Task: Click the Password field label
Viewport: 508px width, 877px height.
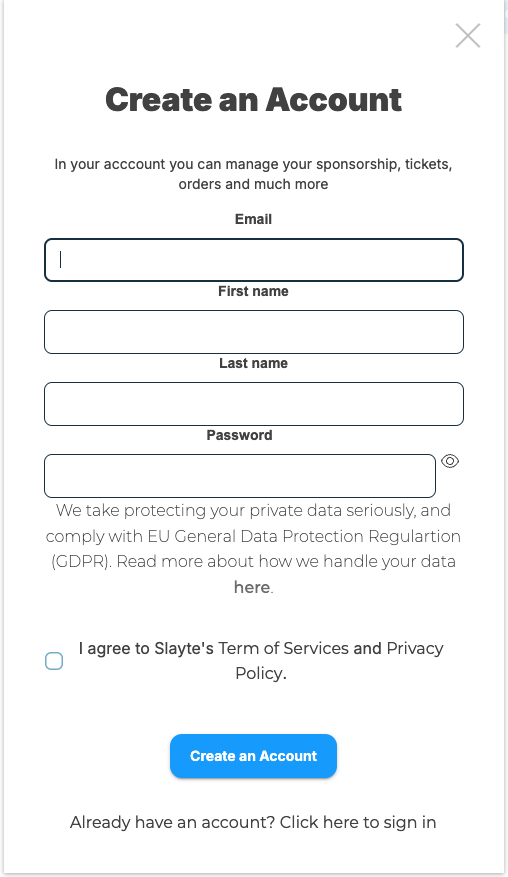Action: click(x=239, y=435)
